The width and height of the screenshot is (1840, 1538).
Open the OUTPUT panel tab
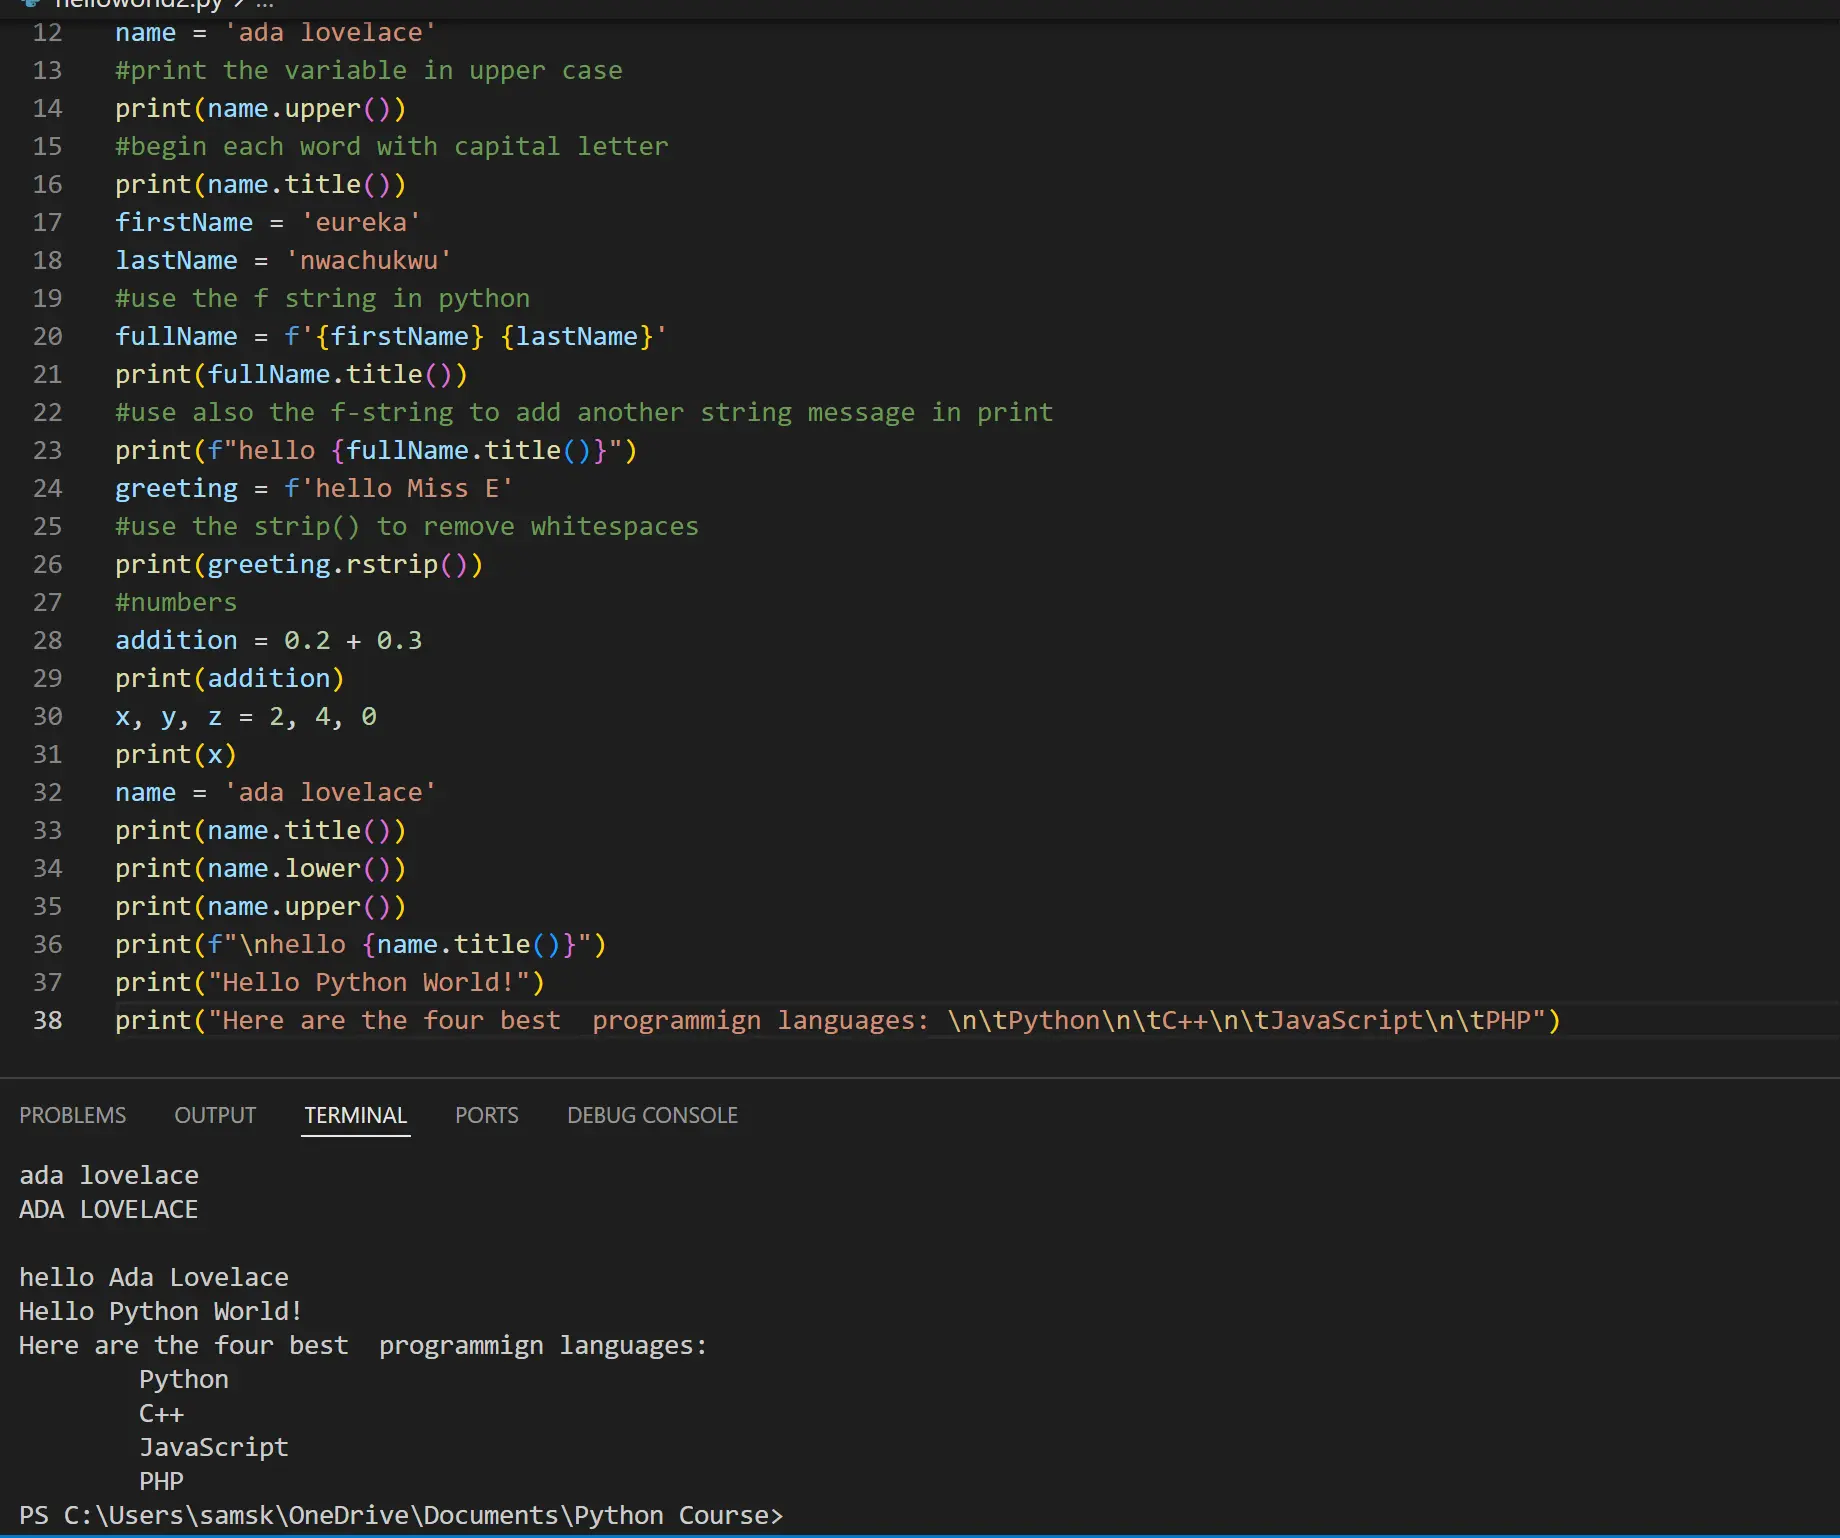[215, 1115]
